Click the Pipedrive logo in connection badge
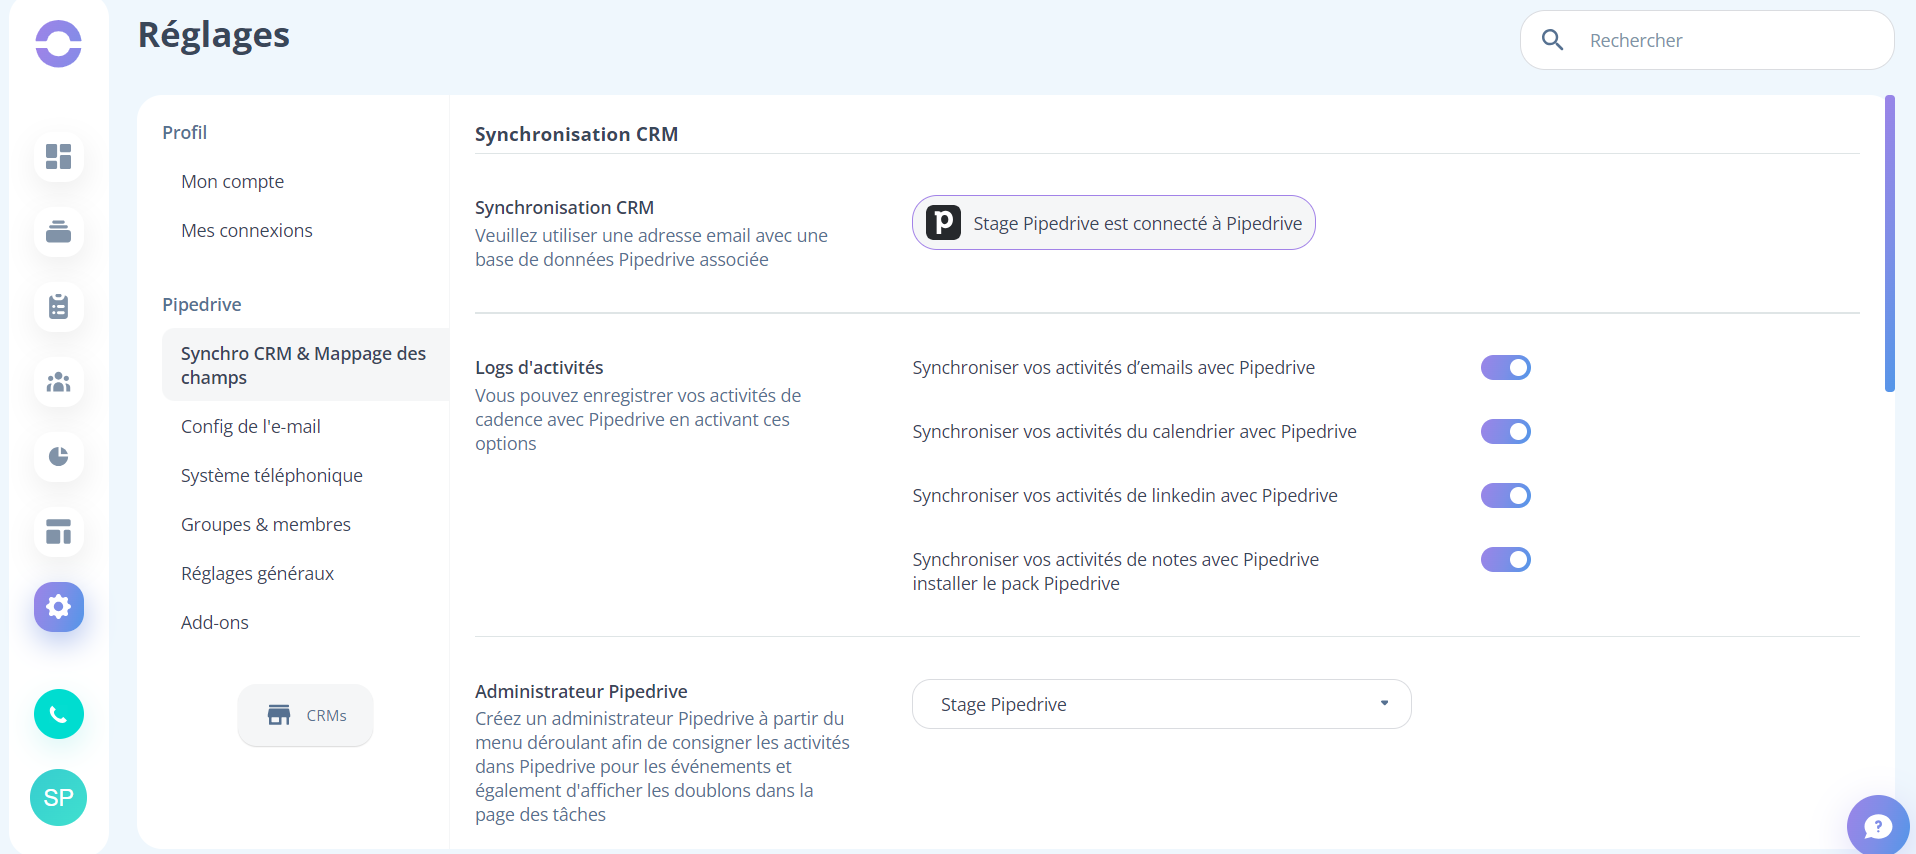 point(943,222)
